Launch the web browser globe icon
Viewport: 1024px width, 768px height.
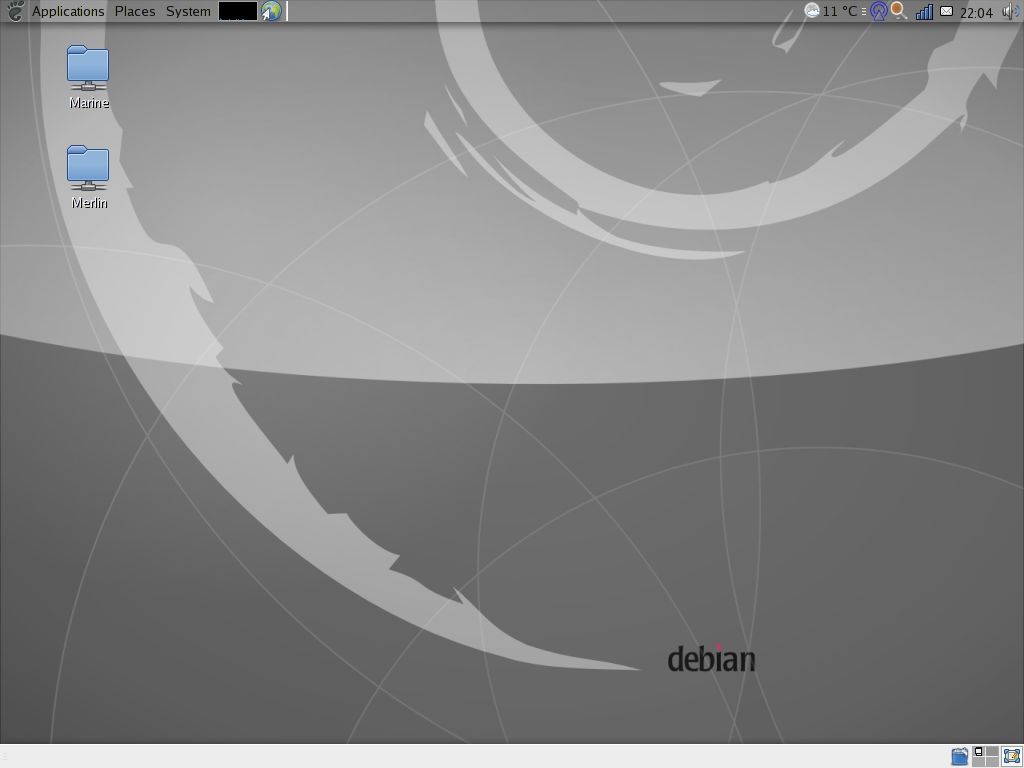tap(272, 10)
